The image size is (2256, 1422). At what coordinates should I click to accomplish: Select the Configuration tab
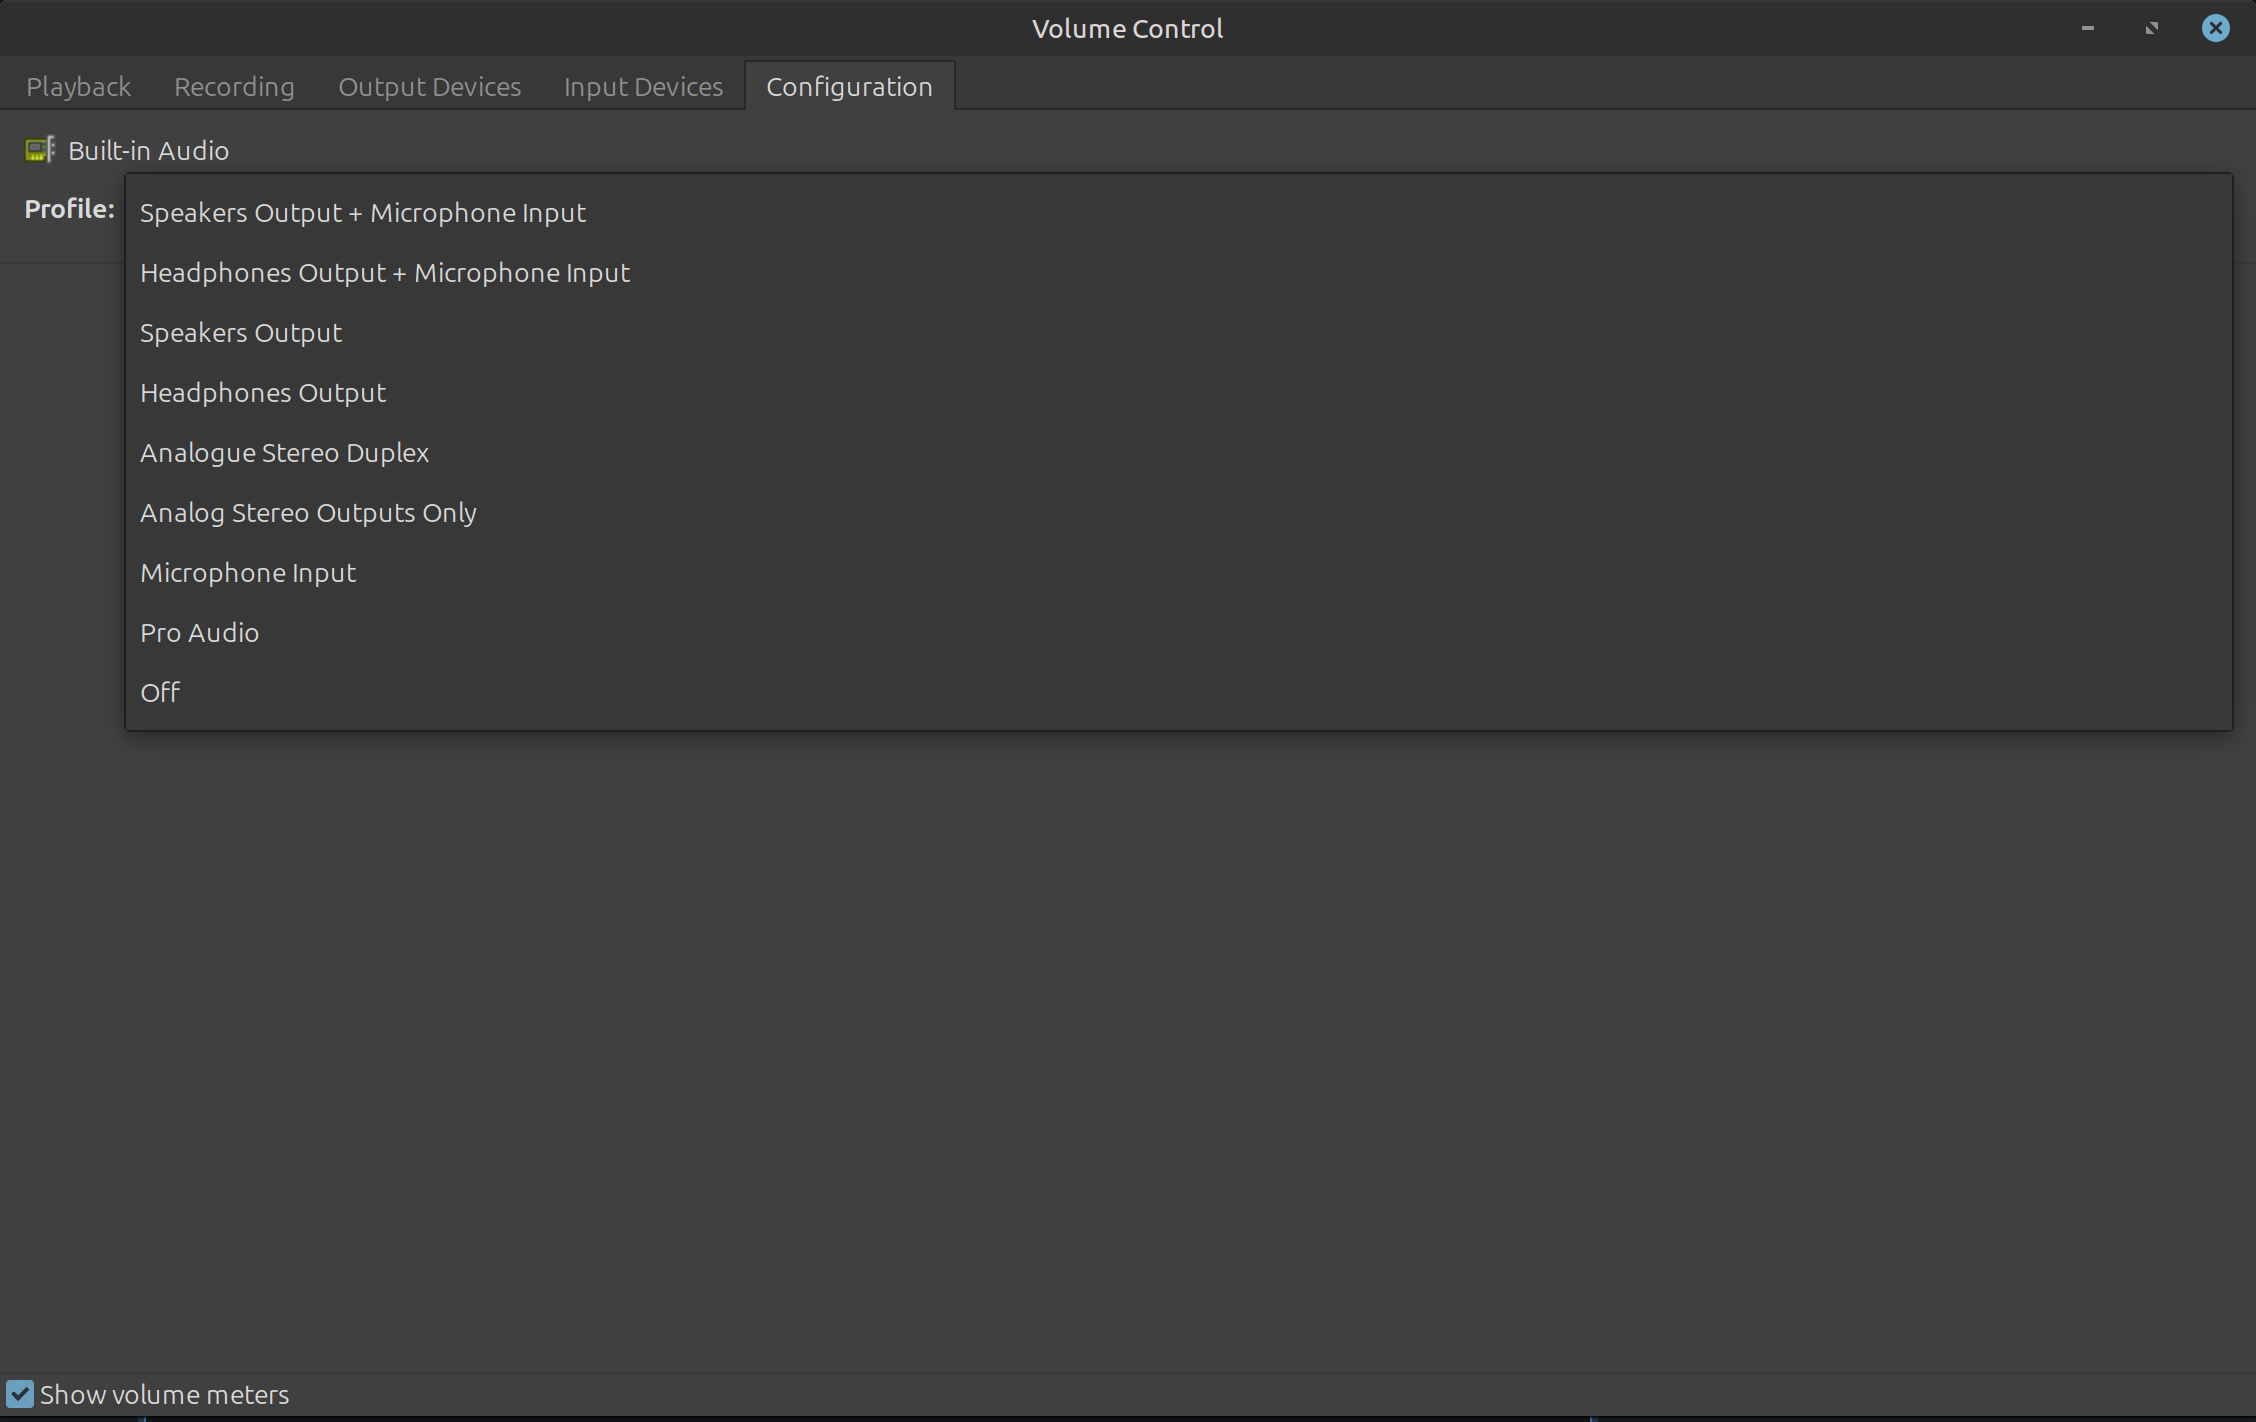click(849, 87)
